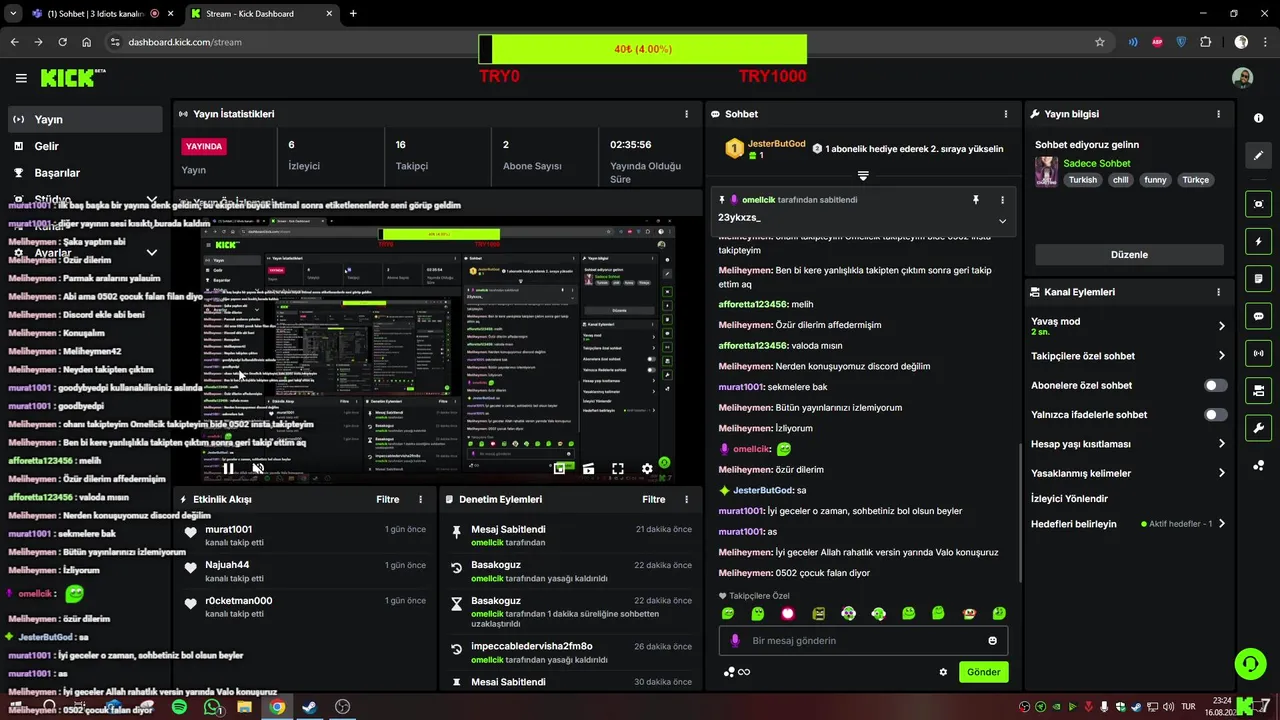Open the hamburger navigation menu

(x=21, y=78)
